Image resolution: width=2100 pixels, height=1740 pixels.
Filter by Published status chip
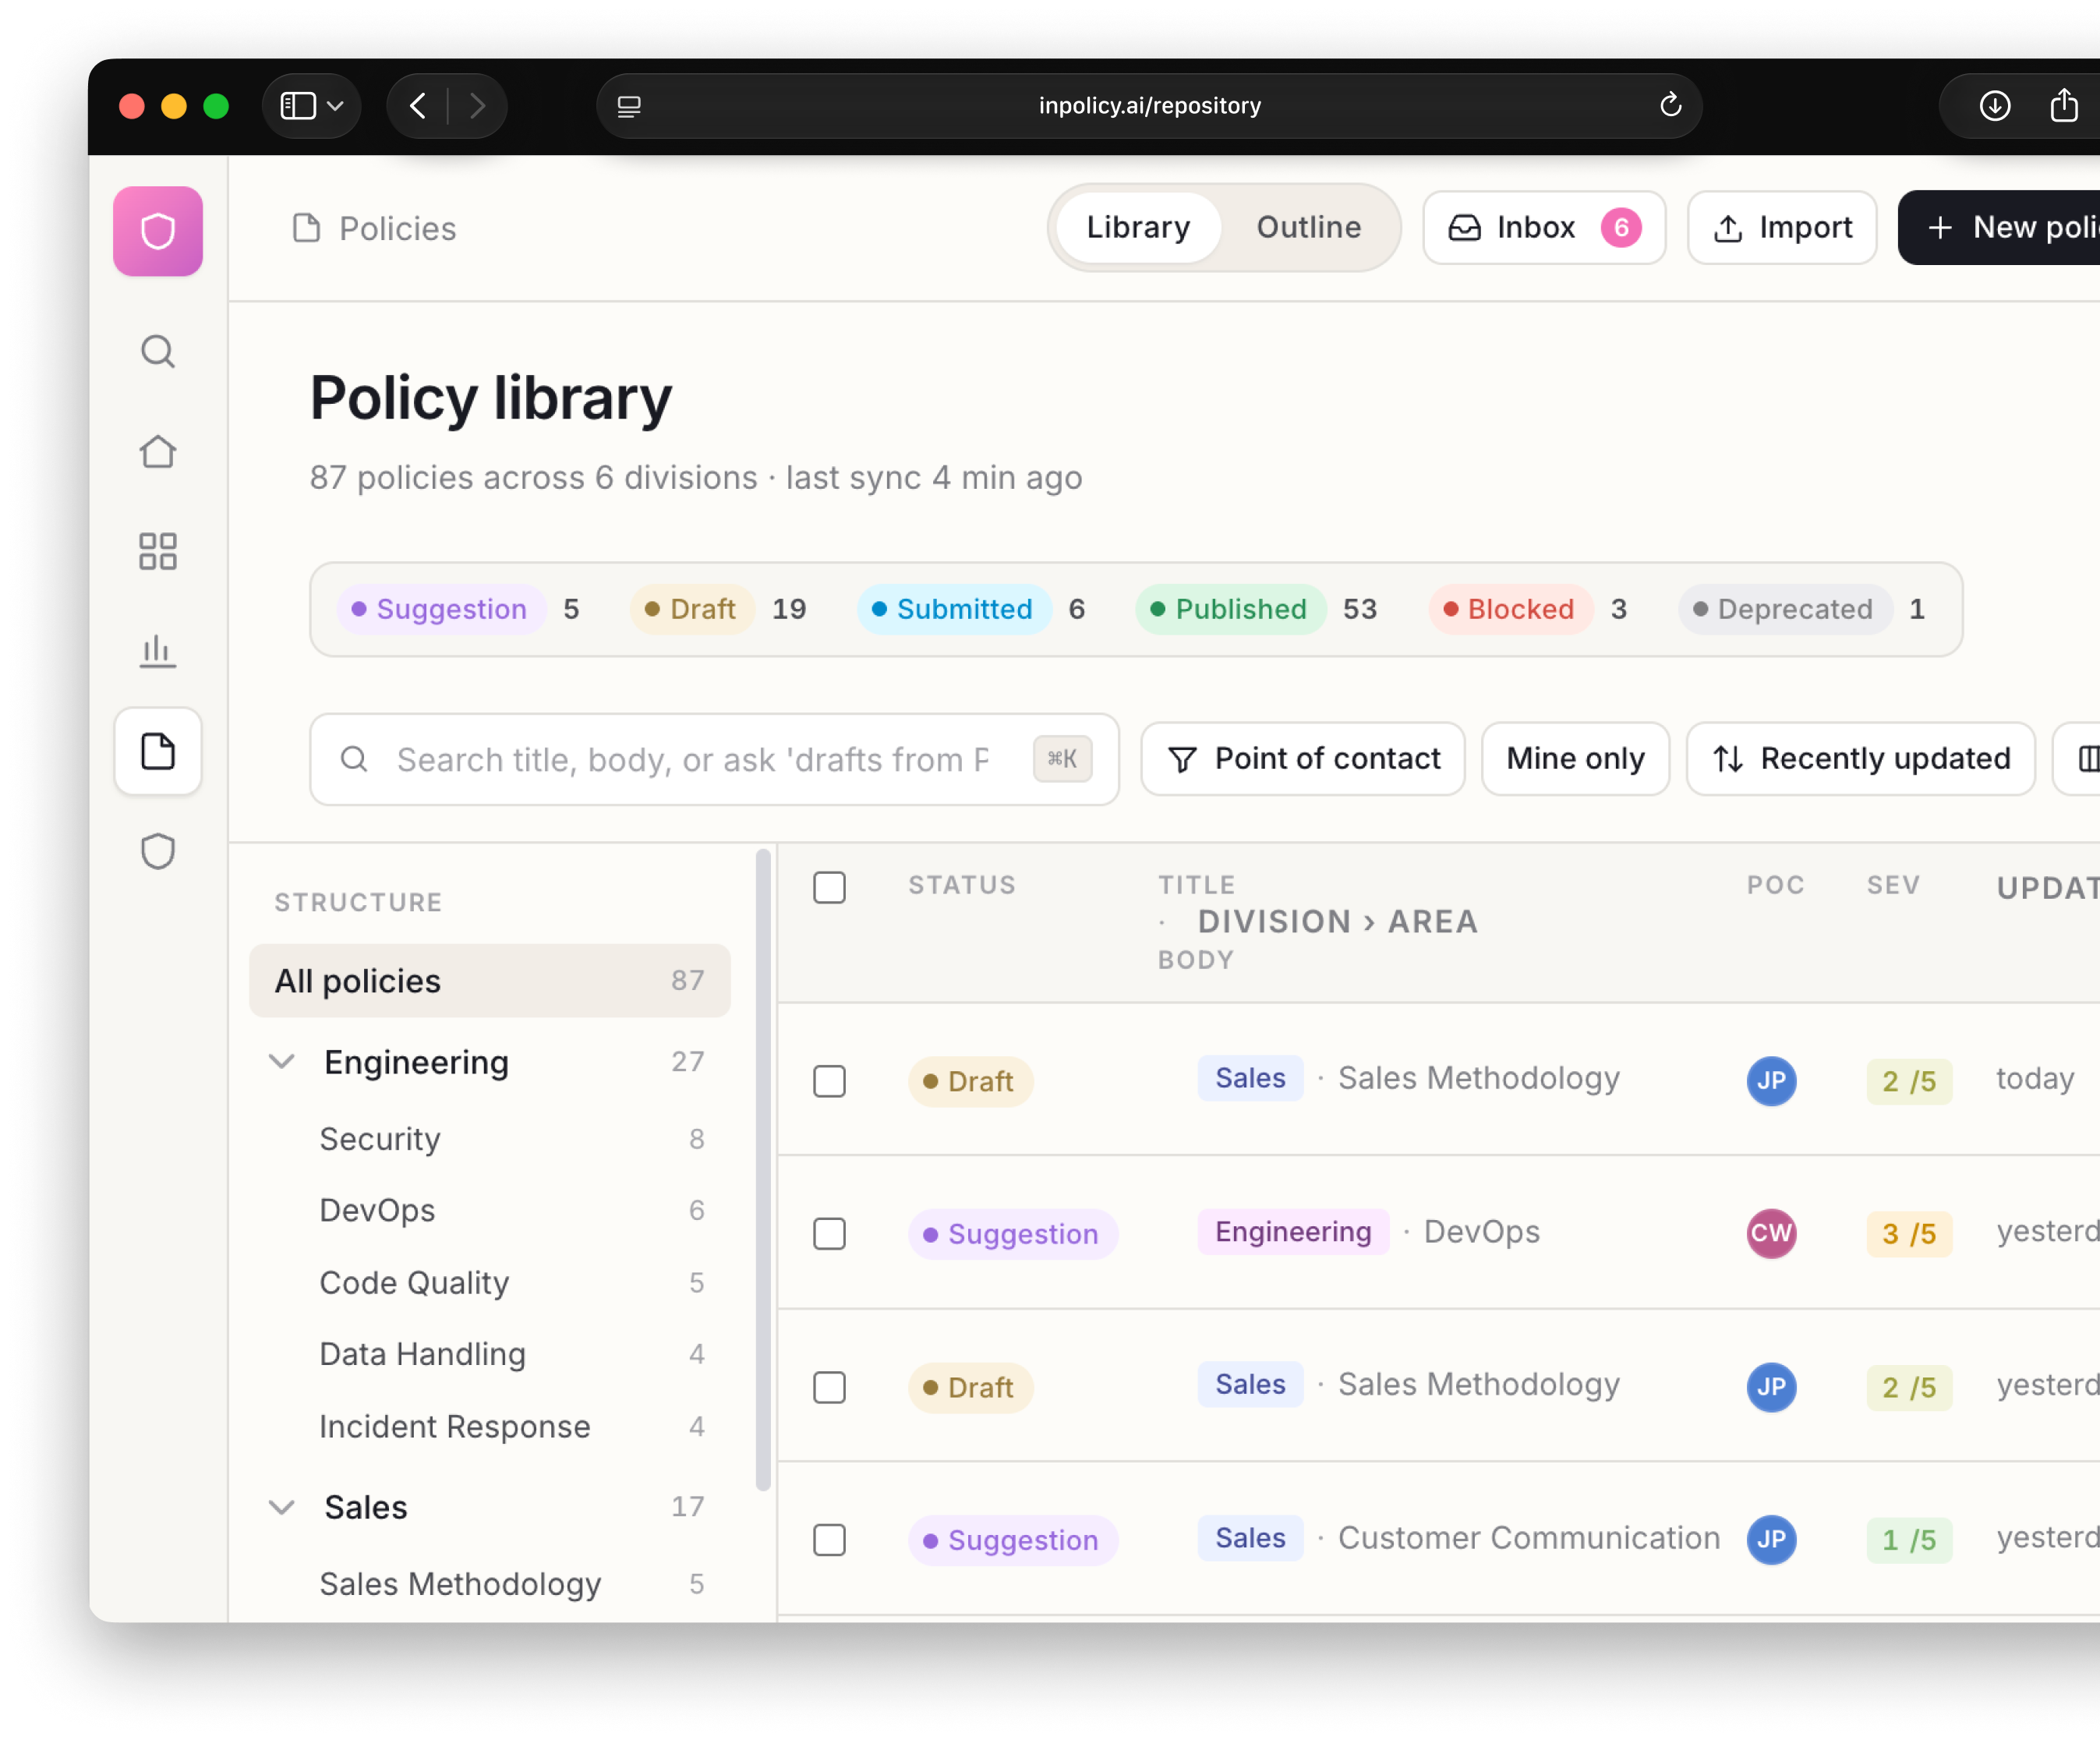tap(1230, 609)
